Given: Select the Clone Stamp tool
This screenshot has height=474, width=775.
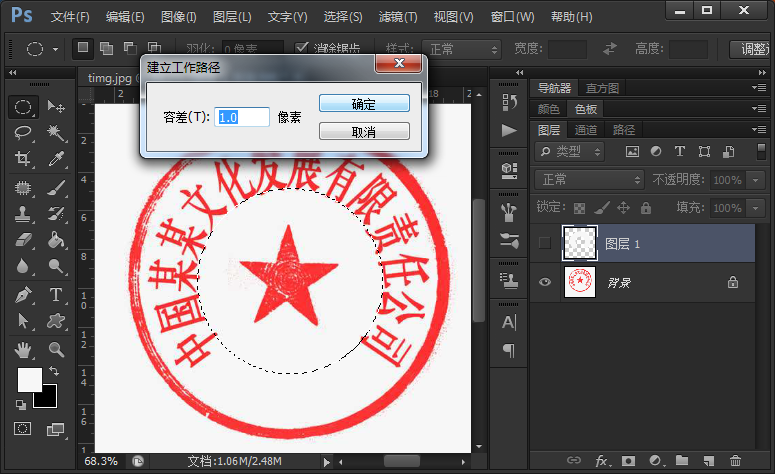Looking at the screenshot, I should (x=23, y=214).
